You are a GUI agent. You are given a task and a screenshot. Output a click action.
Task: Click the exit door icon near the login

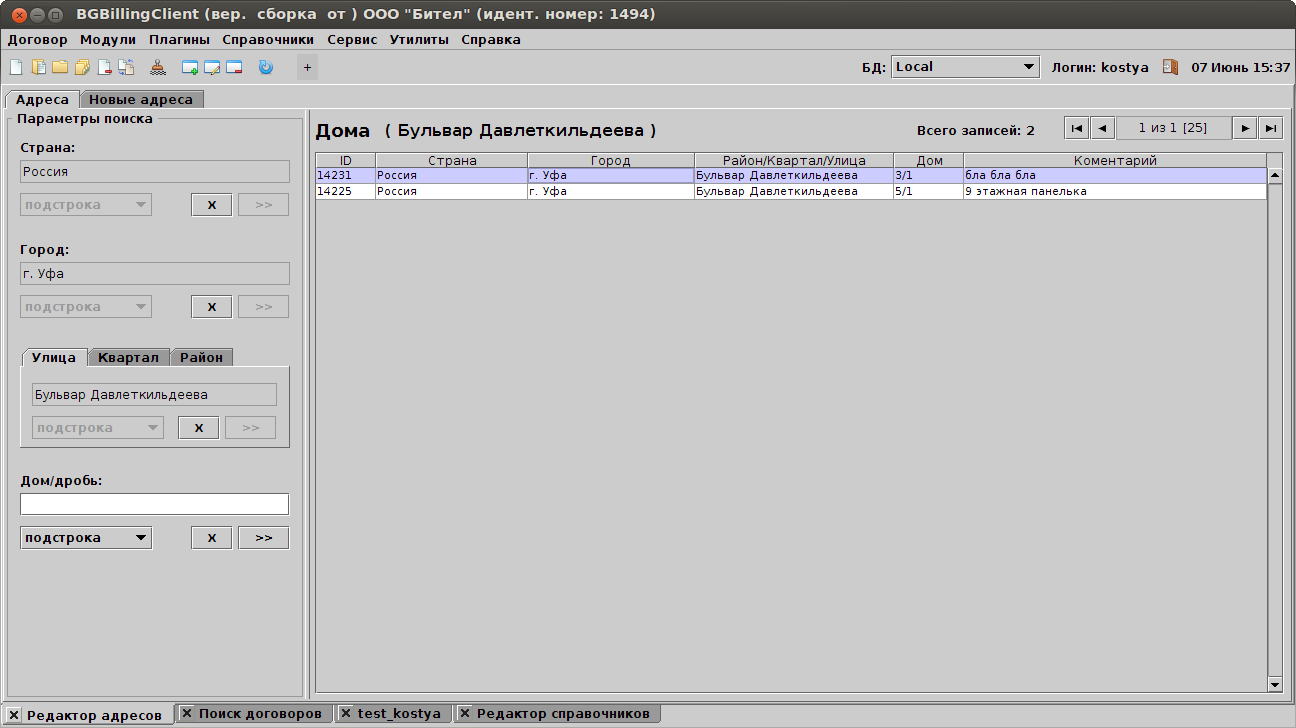pyautogui.click(x=1170, y=67)
